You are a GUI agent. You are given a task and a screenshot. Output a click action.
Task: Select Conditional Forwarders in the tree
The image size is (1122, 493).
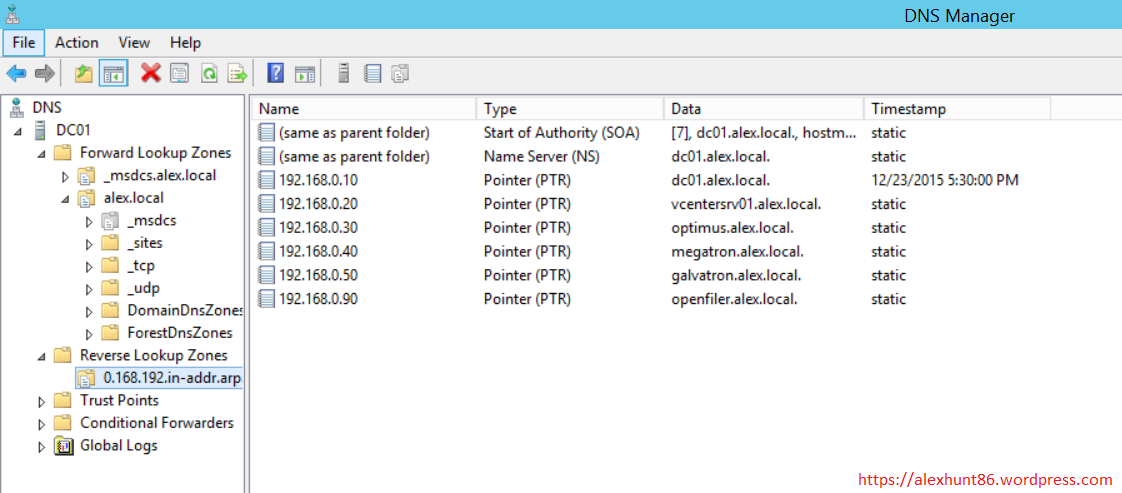pyautogui.click(x=157, y=423)
